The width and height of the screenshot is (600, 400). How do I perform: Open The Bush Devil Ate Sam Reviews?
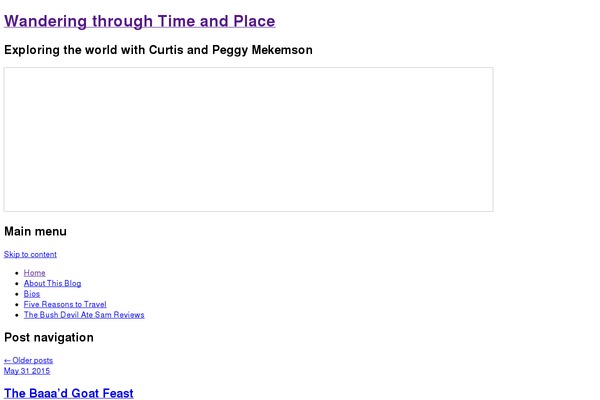pyautogui.click(x=84, y=315)
